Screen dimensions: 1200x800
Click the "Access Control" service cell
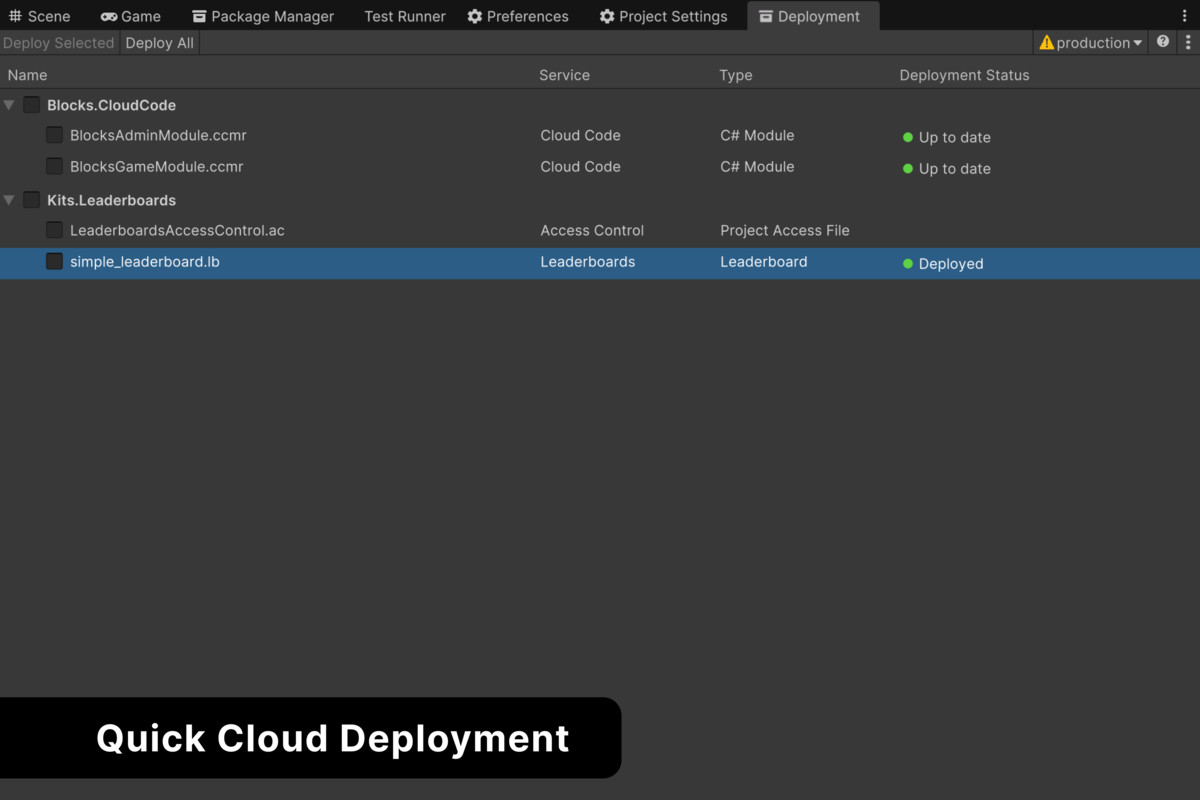tap(592, 230)
